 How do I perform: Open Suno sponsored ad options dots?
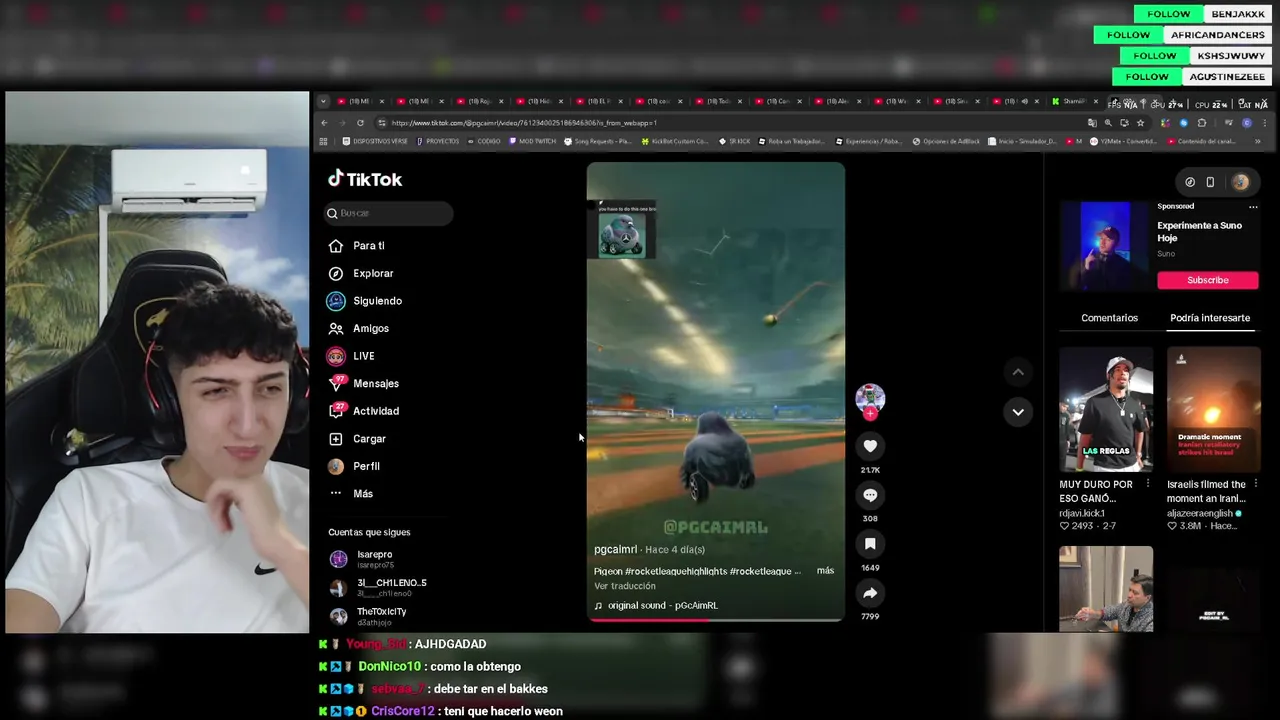click(x=1253, y=207)
